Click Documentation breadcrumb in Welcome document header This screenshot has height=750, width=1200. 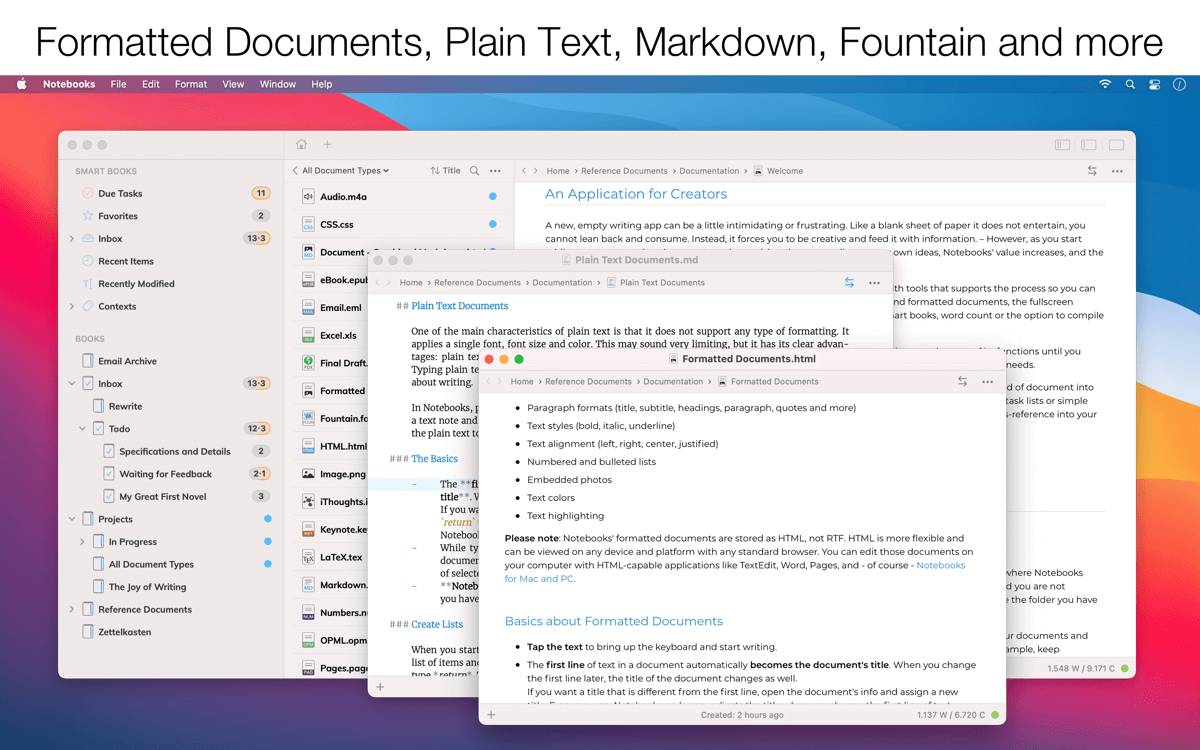[x=709, y=171]
